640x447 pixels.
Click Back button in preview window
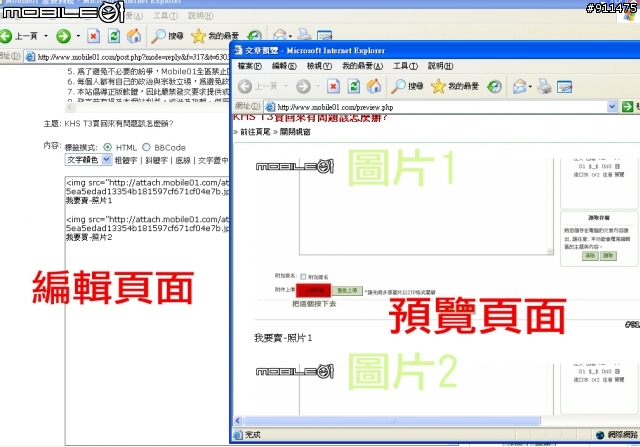245,86
